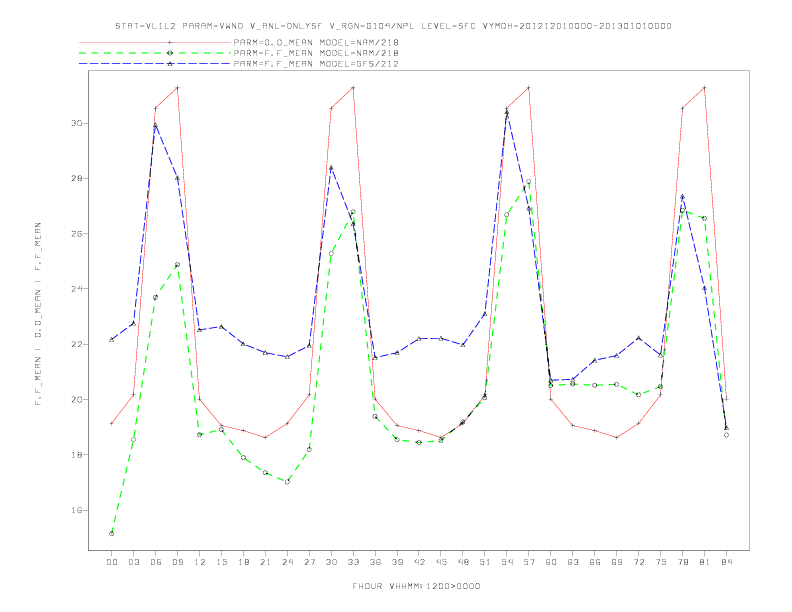The width and height of the screenshot is (792, 612).
Task: Click y-axis tick label 26
Action: click(x=76, y=234)
